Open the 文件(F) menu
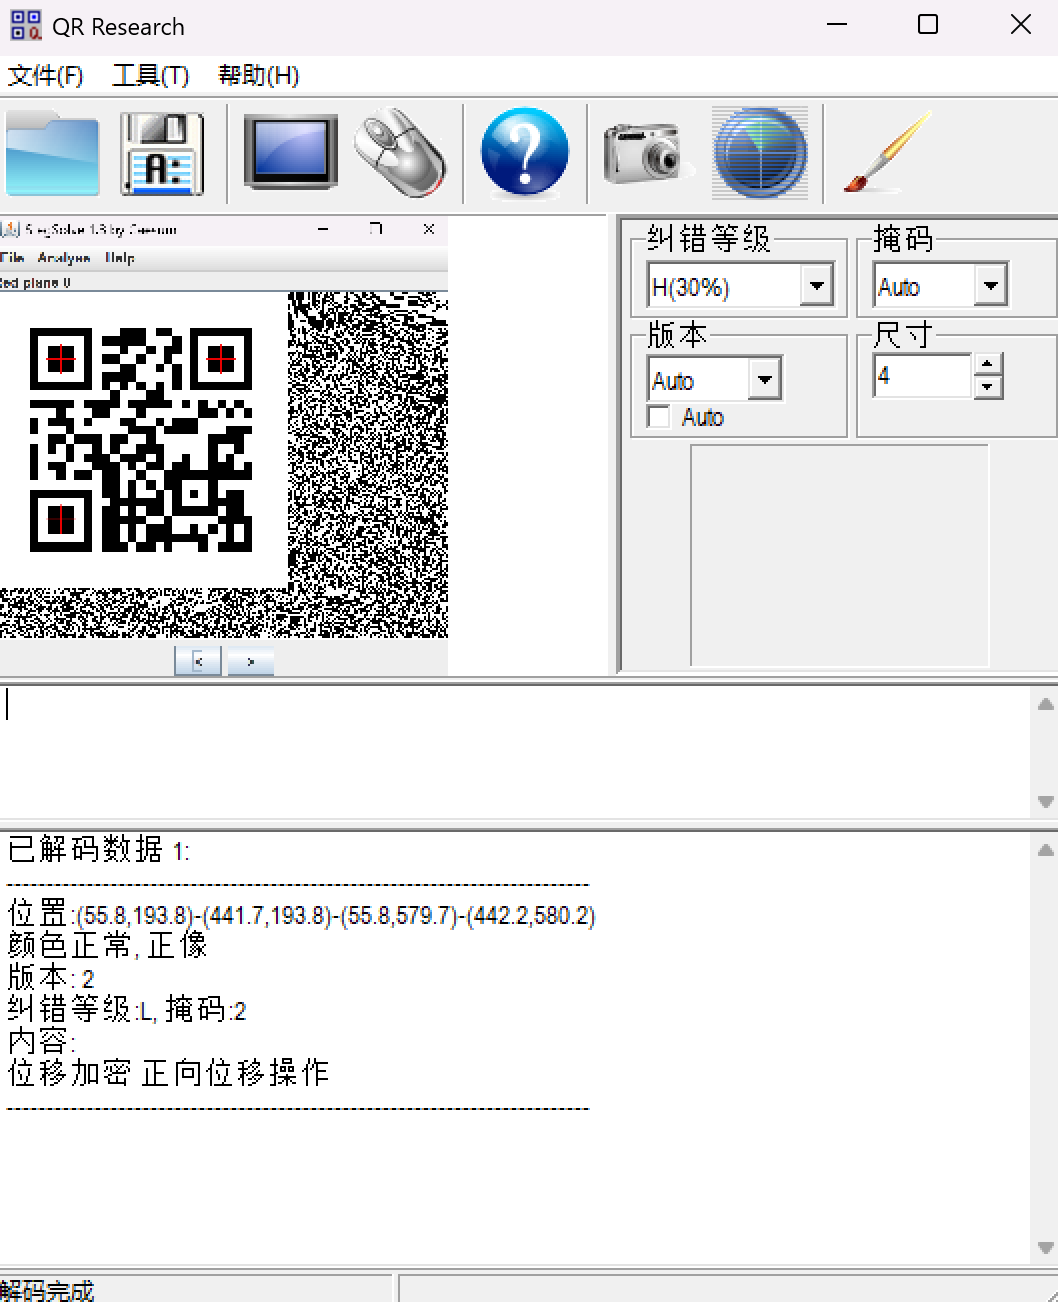 (x=45, y=76)
